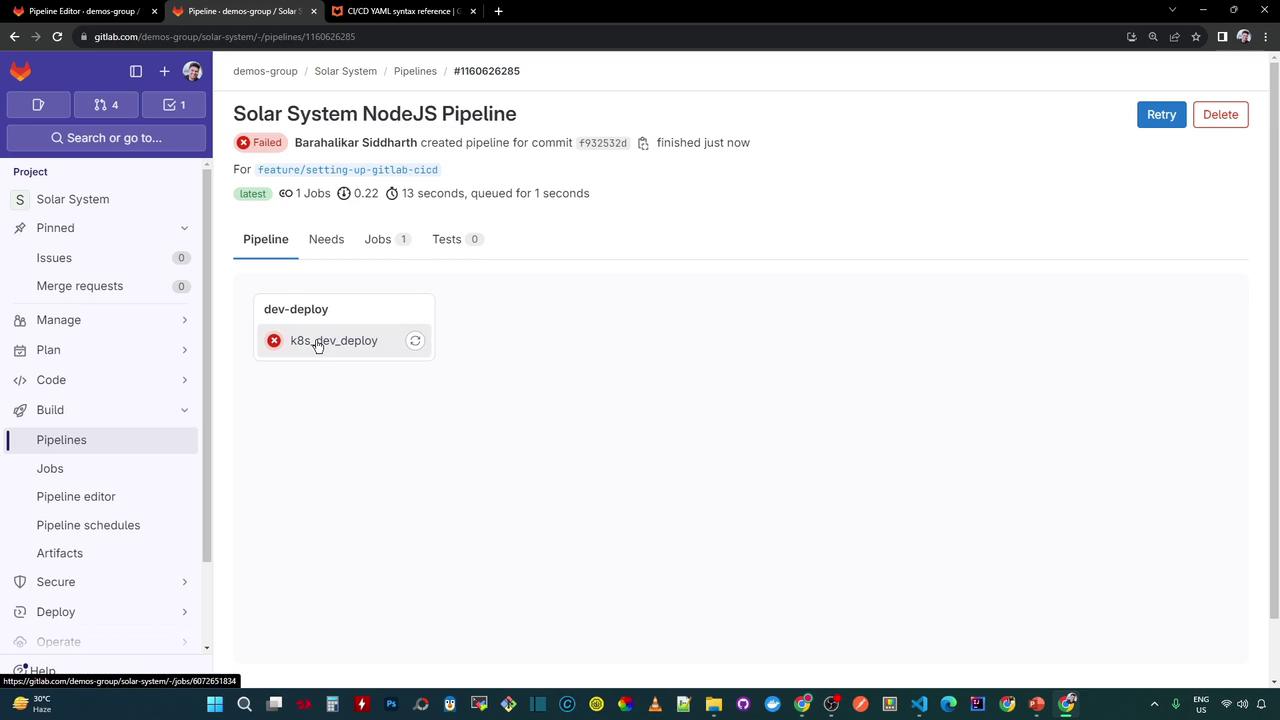Select the Pipeline tab
Image resolution: width=1280 pixels, height=720 pixels.
[x=266, y=239]
